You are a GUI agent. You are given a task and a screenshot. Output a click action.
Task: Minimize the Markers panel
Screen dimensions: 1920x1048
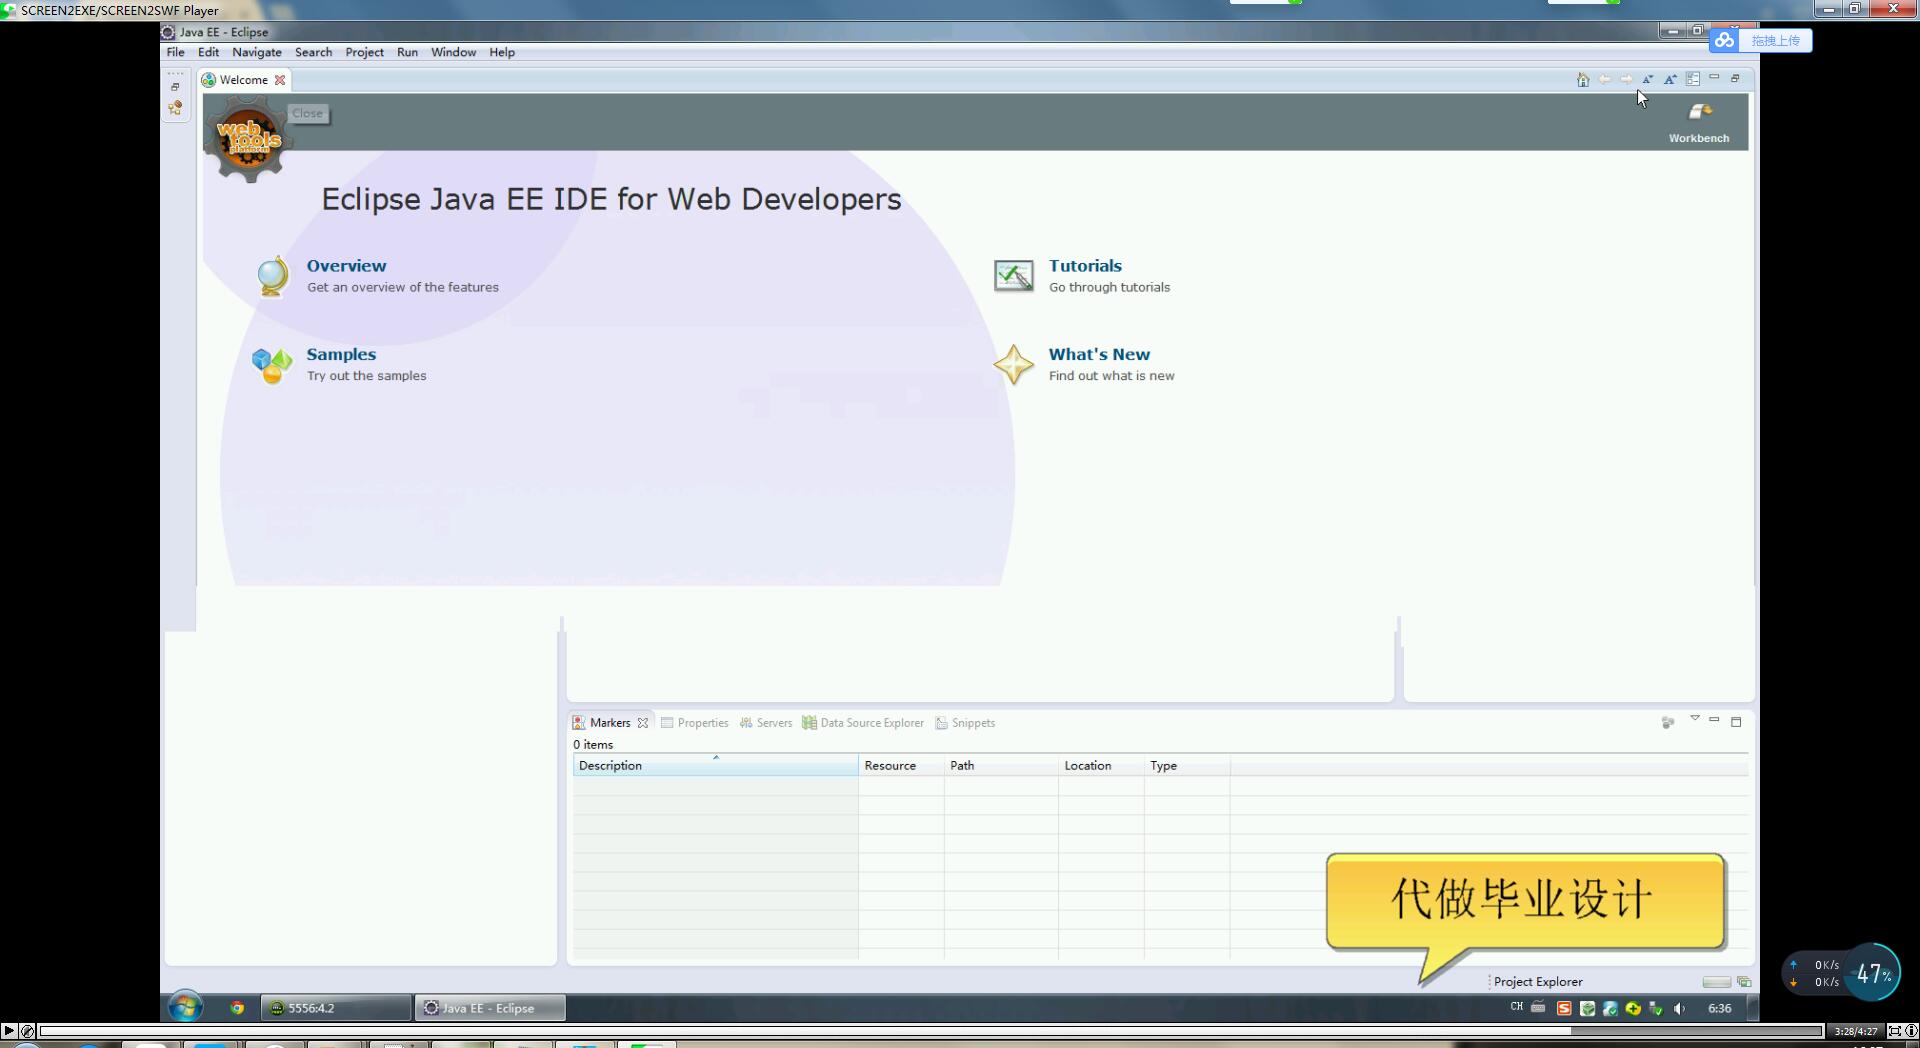[1714, 721]
